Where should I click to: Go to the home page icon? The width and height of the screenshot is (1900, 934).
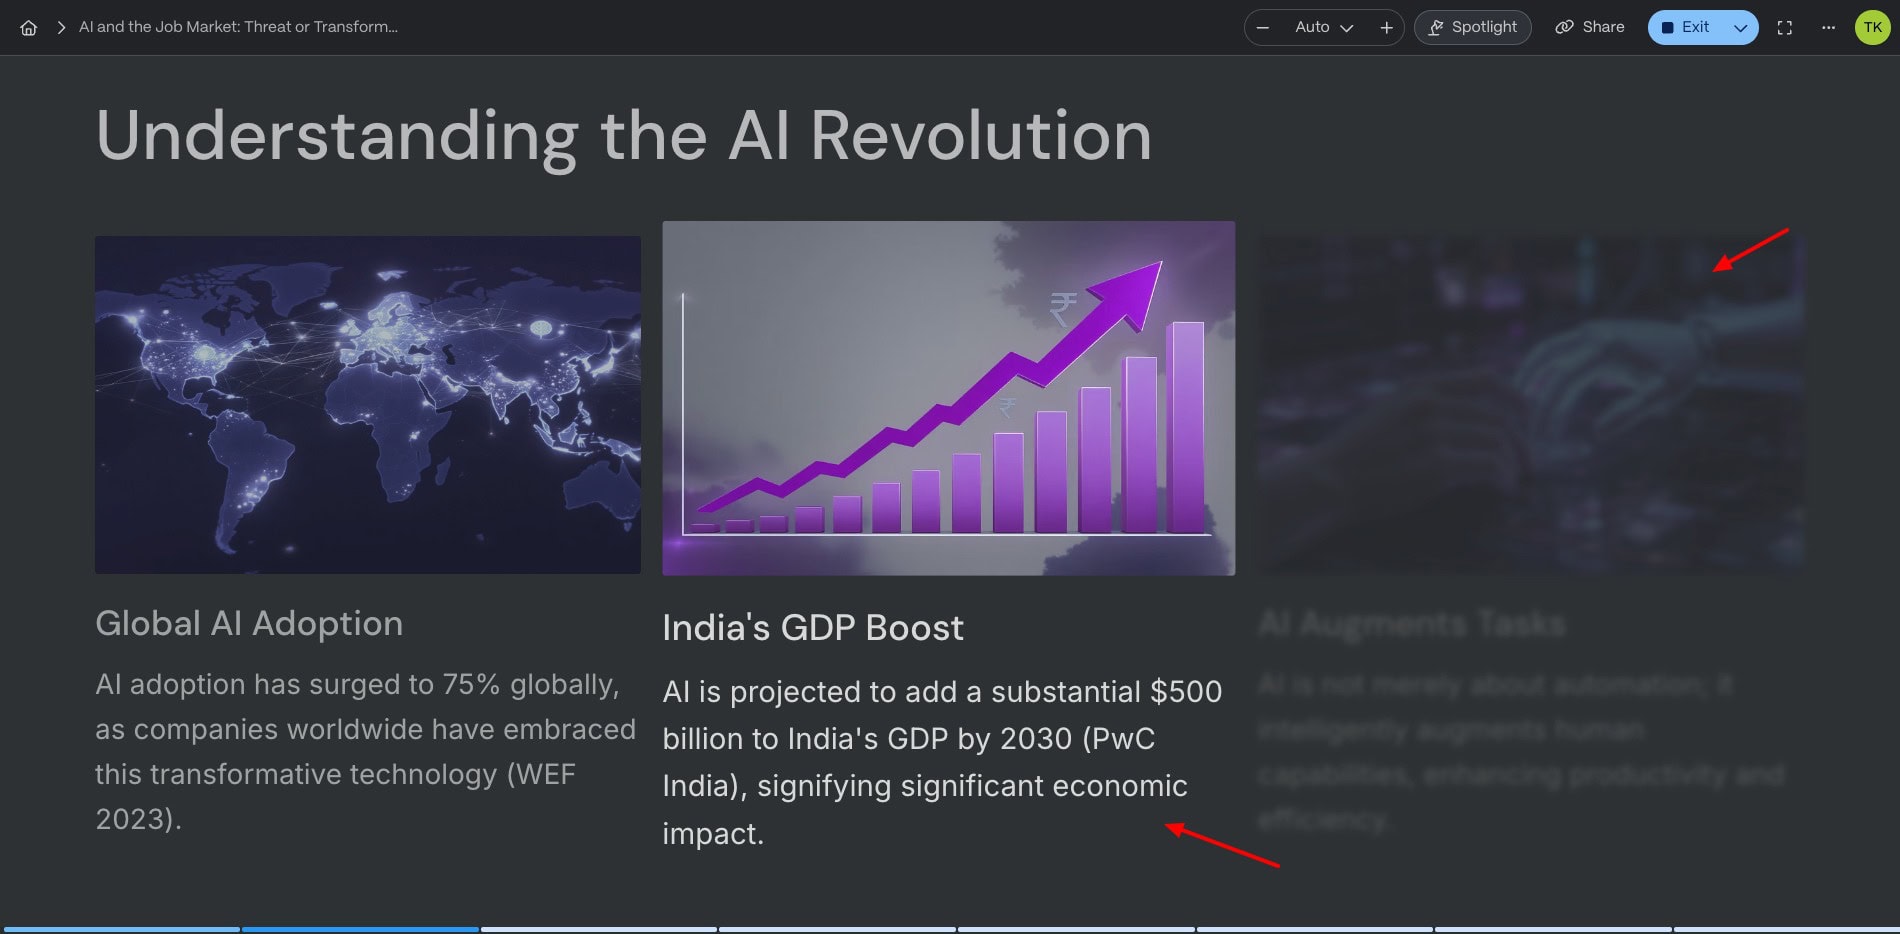29,28
